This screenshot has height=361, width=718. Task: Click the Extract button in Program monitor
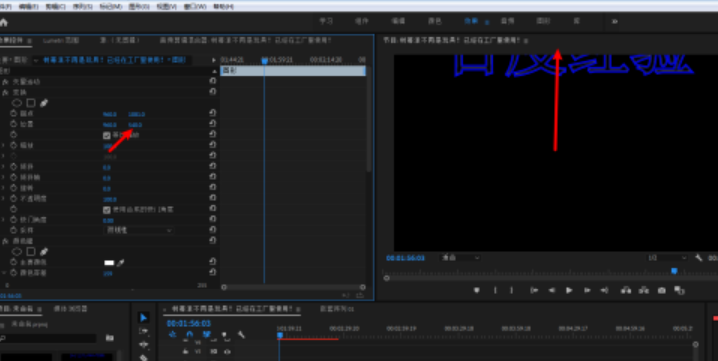click(x=643, y=290)
